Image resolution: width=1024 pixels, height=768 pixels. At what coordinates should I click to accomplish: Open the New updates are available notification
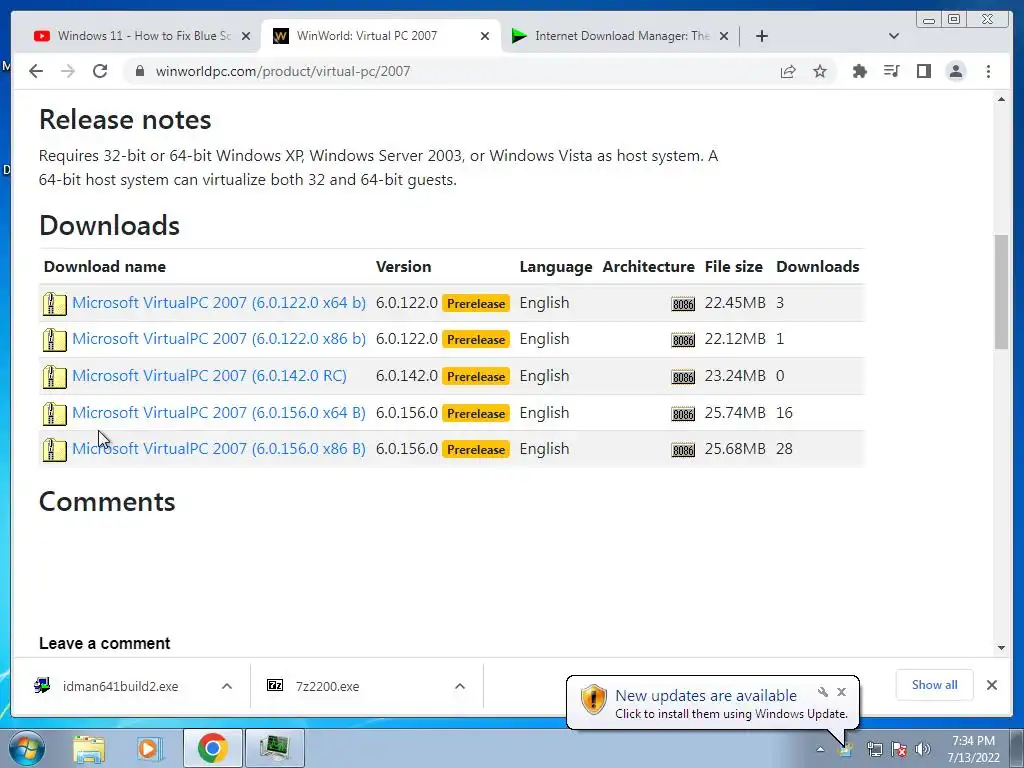coord(705,696)
